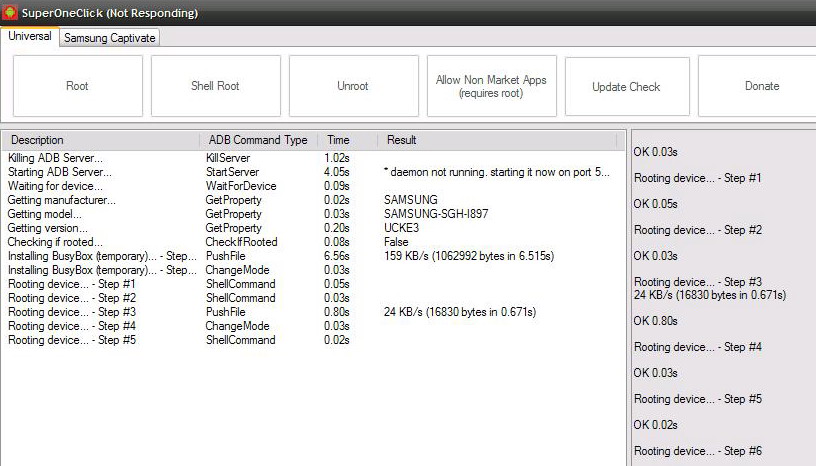Viewport: 816px width, 466px height.
Task: Sort by the Description column header
Action: 101,140
